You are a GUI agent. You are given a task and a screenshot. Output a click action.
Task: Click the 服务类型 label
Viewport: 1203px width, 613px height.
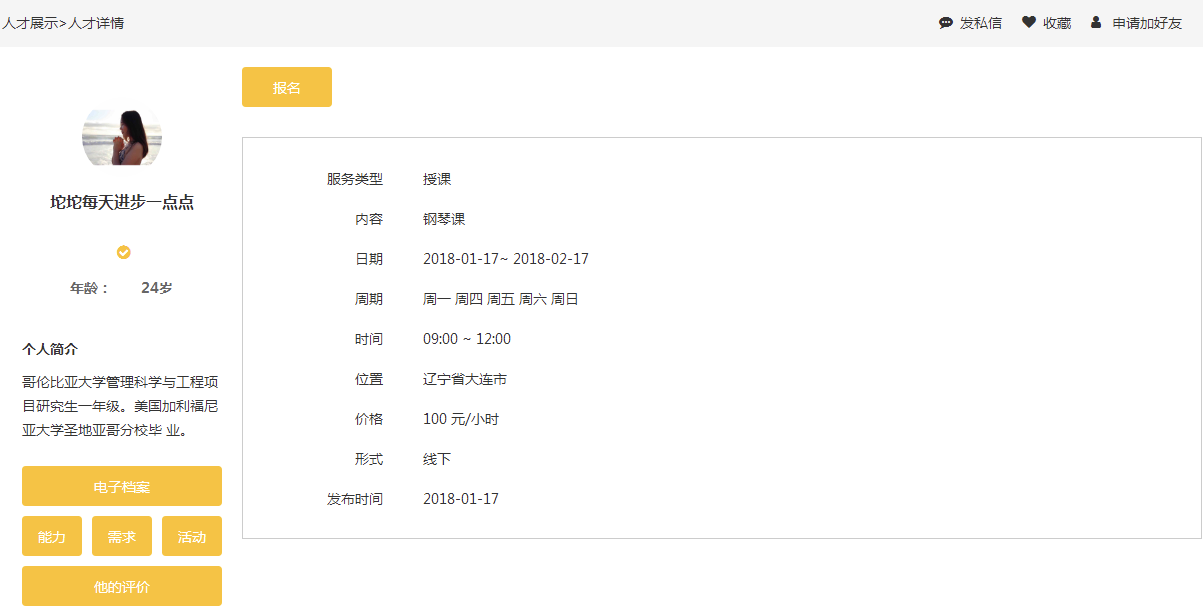click(355, 179)
